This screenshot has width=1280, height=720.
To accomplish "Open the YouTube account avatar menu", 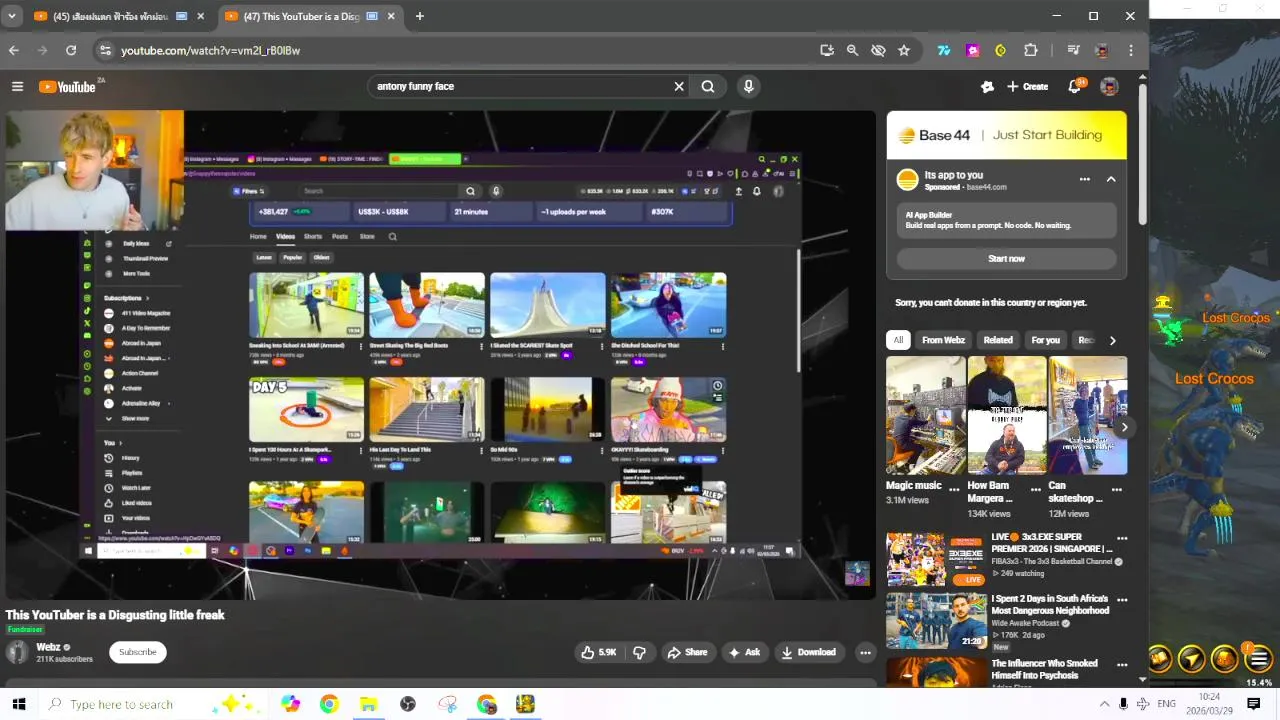I will coord(1109,87).
